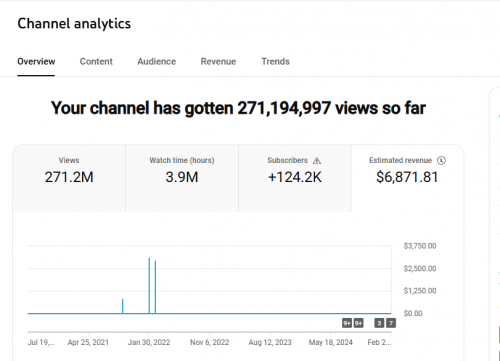Click the subscribers warning triangle icon
The width and height of the screenshot is (500, 361).
pyautogui.click(x=317, y=161)
